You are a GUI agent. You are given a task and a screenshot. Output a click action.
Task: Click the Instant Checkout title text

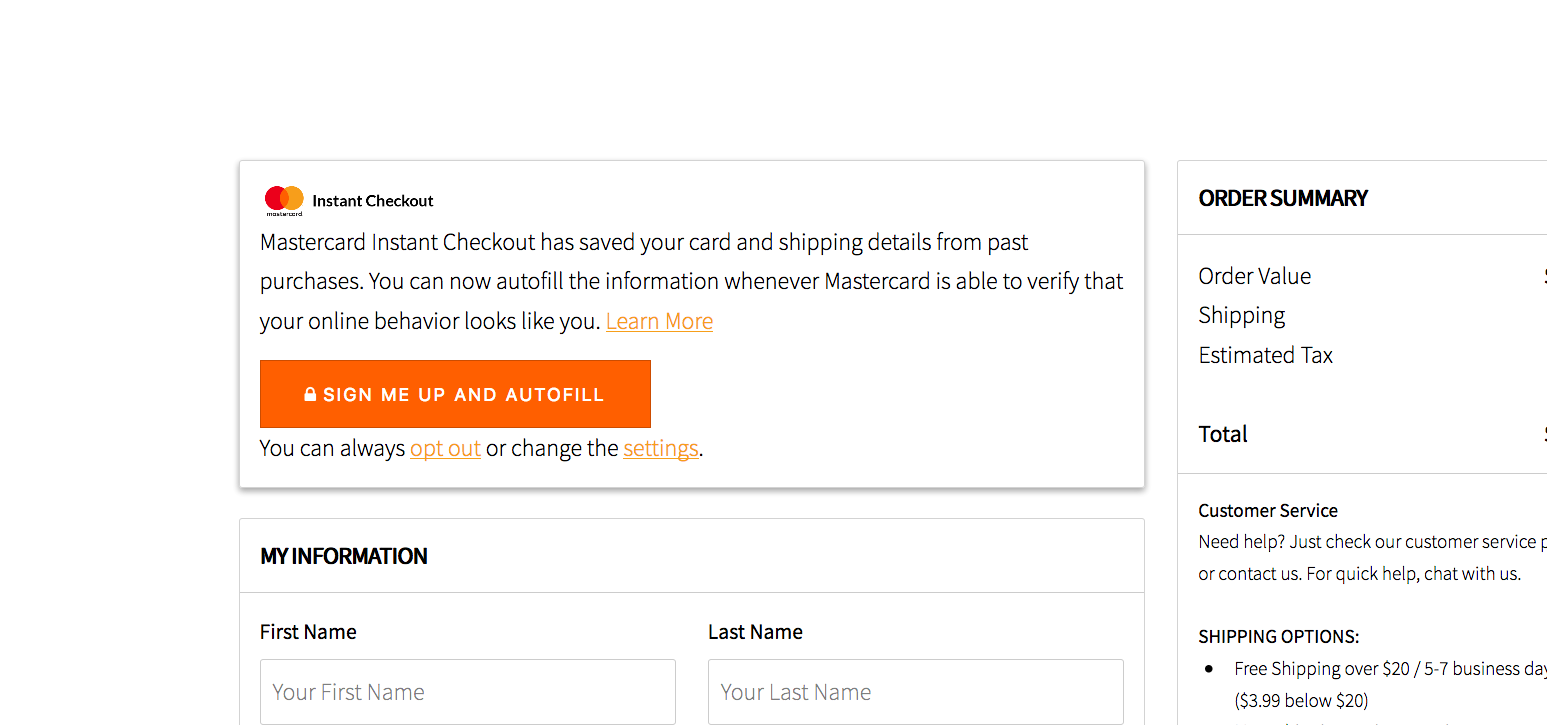[373, 201]
